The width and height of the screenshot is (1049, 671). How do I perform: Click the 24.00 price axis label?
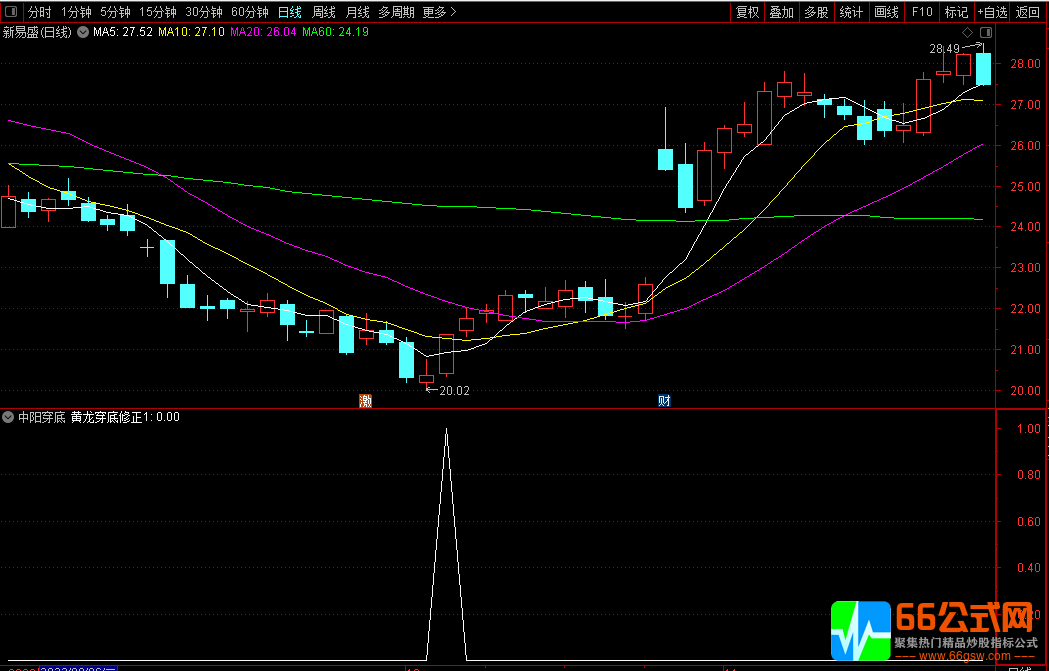click(1027, 227)
